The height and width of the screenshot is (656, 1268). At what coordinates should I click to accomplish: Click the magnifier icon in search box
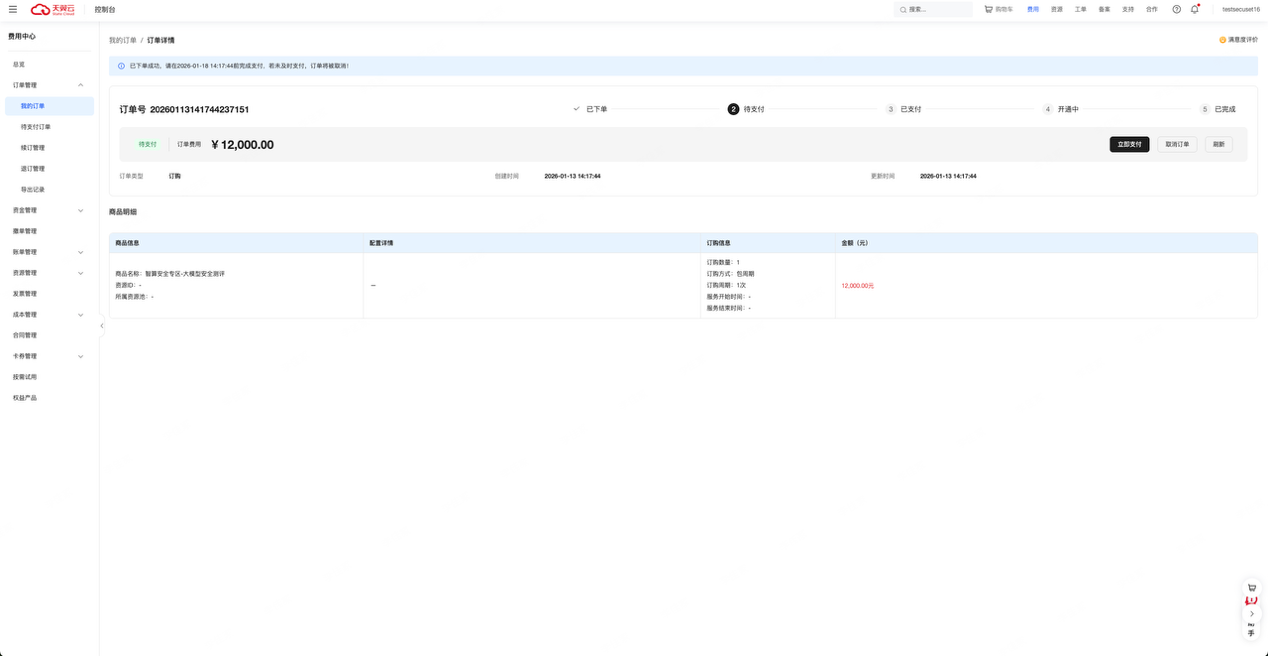coord(903,9)
